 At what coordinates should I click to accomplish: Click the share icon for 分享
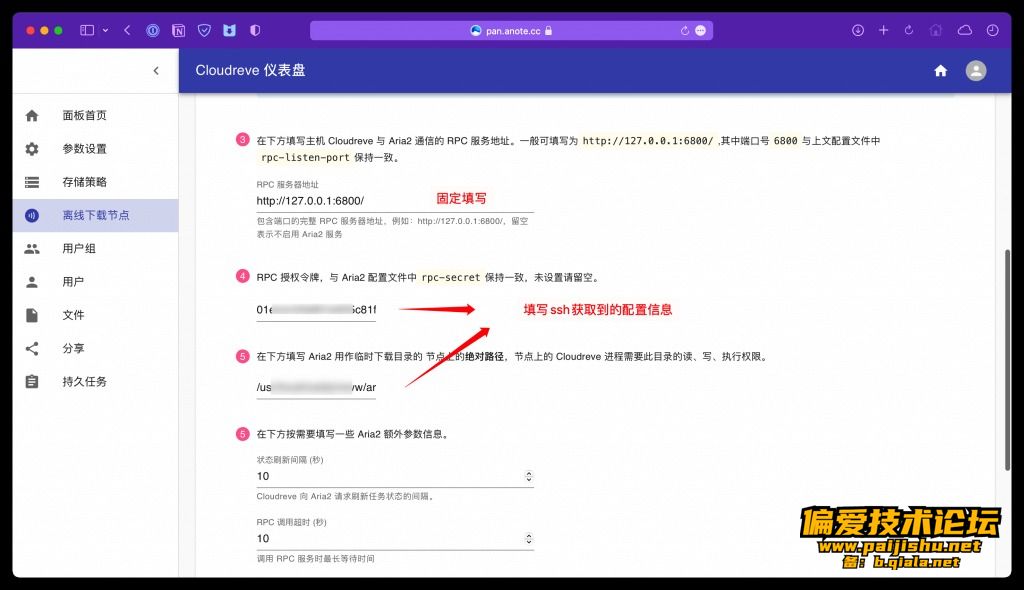pos(31,349)
